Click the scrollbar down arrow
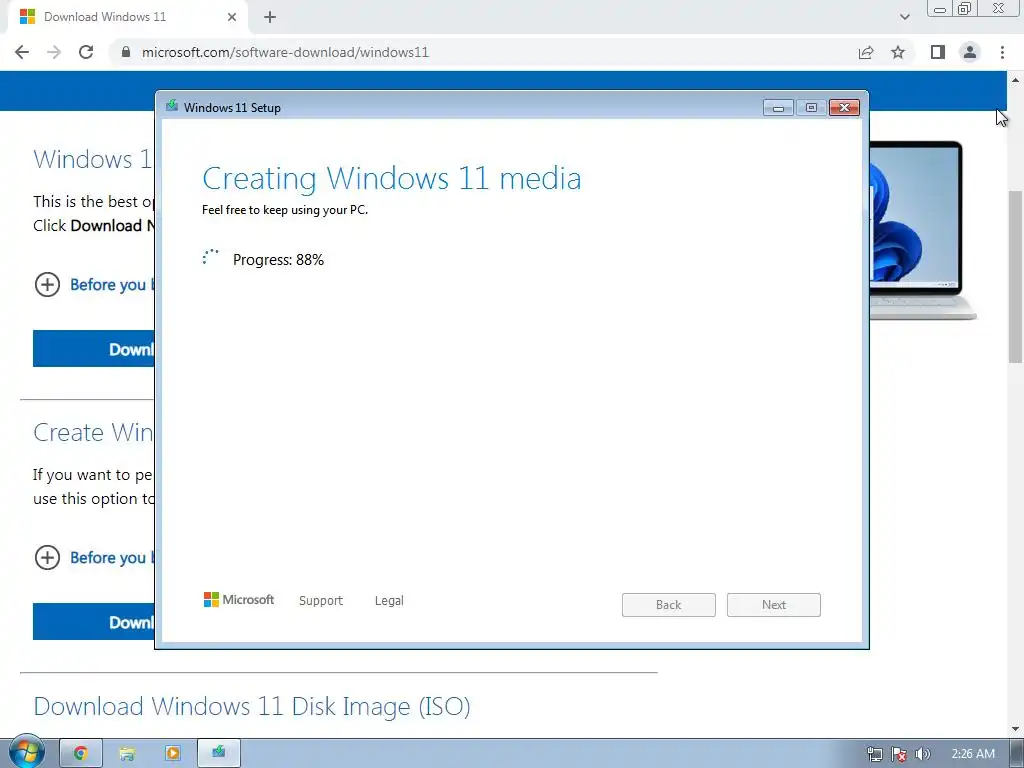 tap(1016, 729)
